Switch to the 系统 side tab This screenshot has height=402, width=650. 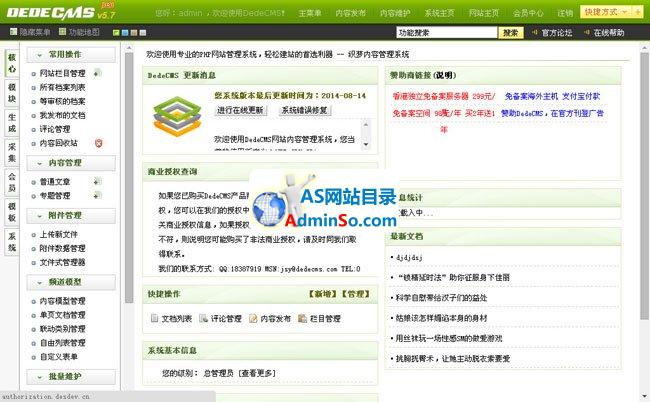coord(12,242)
